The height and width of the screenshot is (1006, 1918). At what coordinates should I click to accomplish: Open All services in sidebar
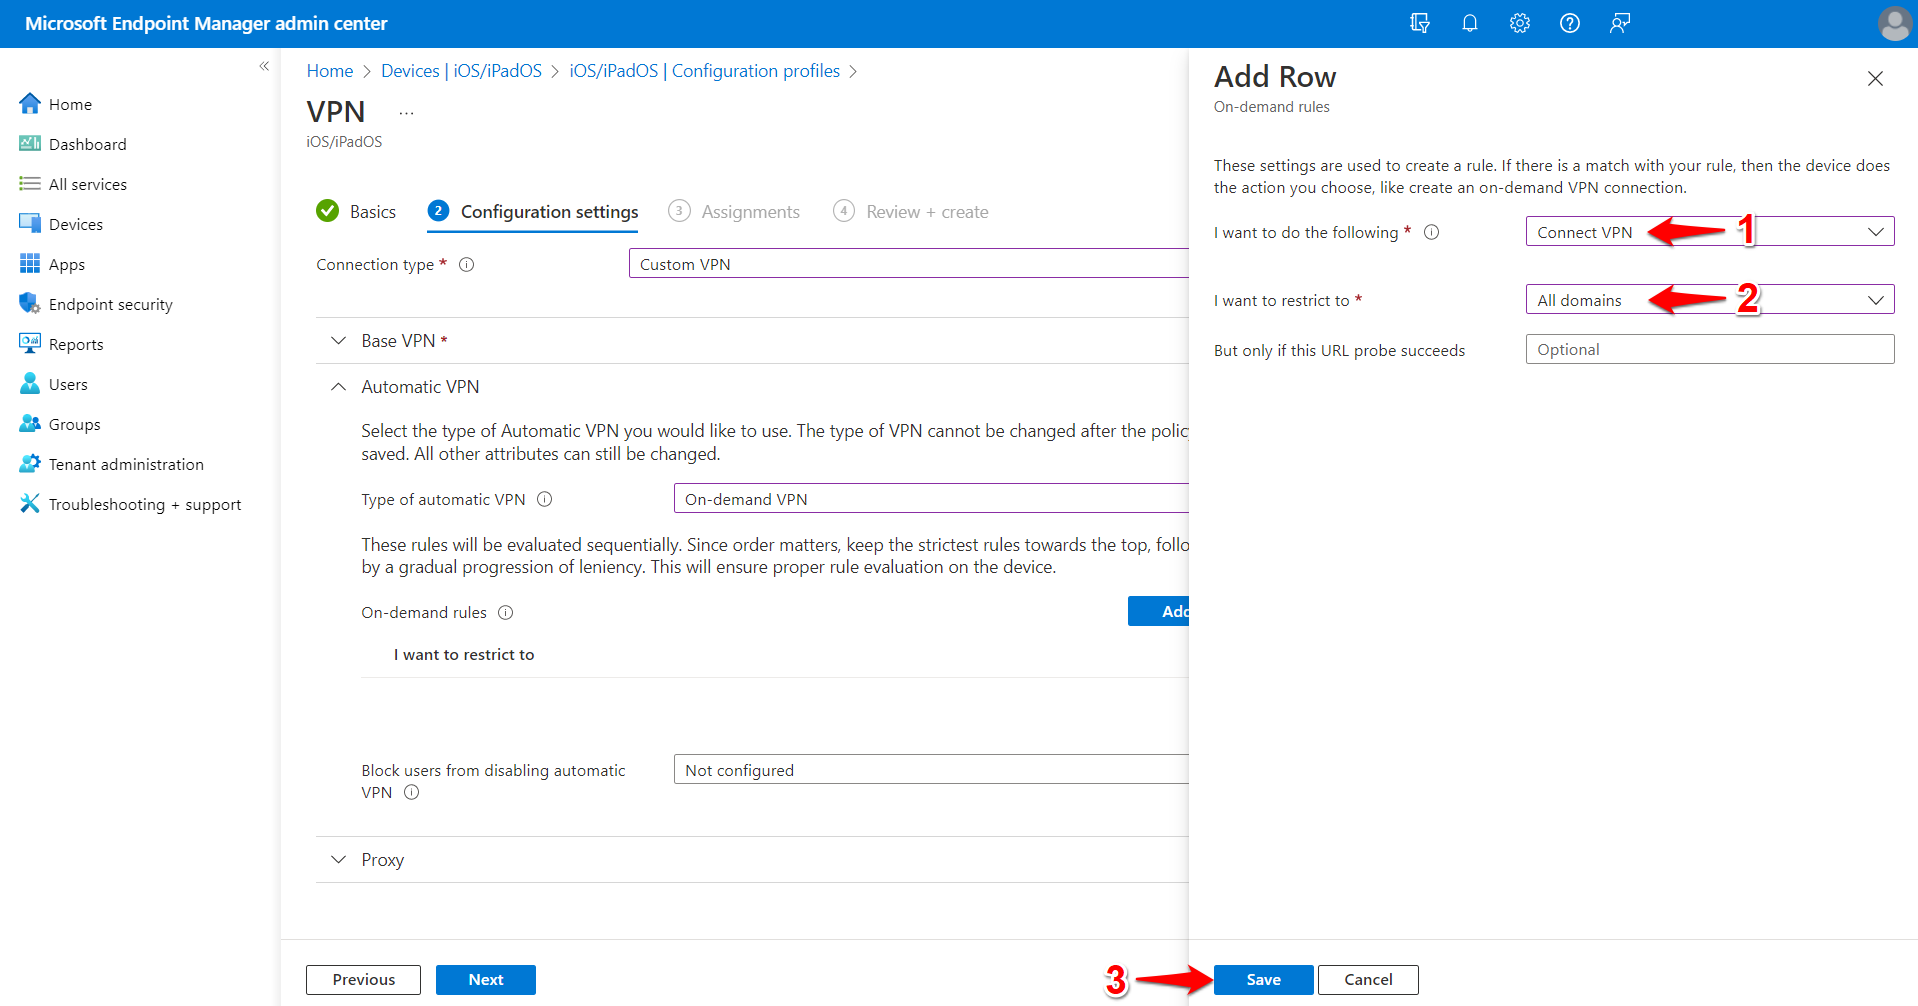(x=87, y=184)
